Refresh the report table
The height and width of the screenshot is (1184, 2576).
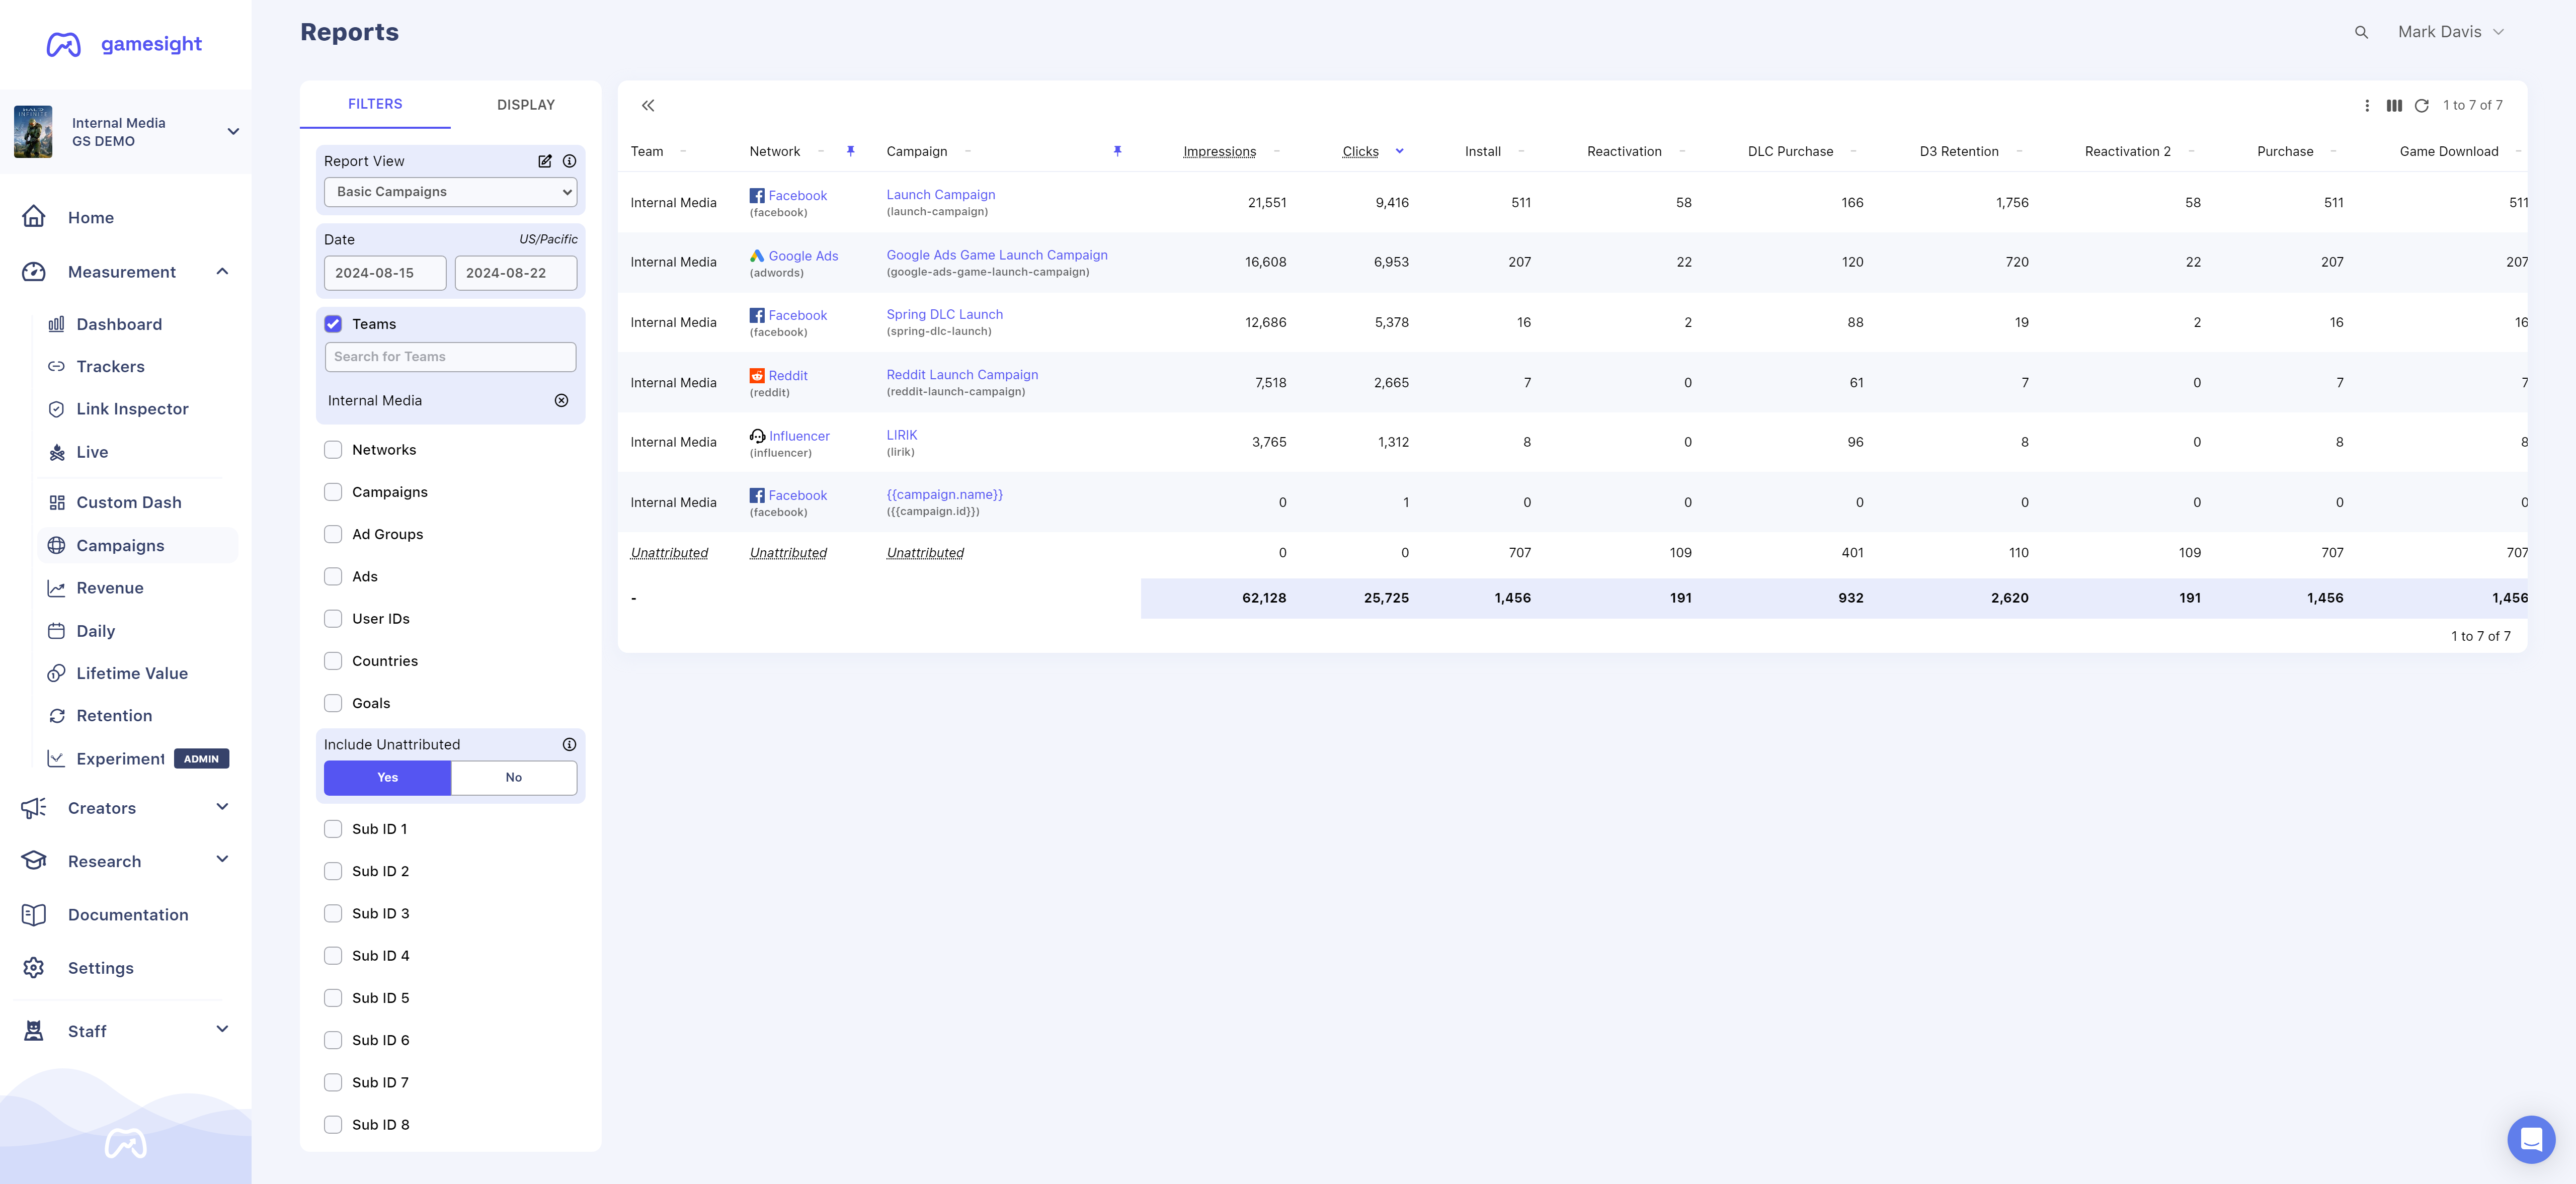tap(2421, 105)
